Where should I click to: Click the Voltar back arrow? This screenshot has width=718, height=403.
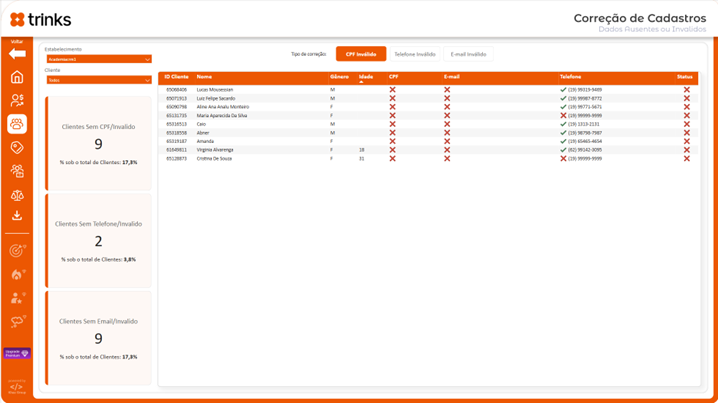[17, 53]
